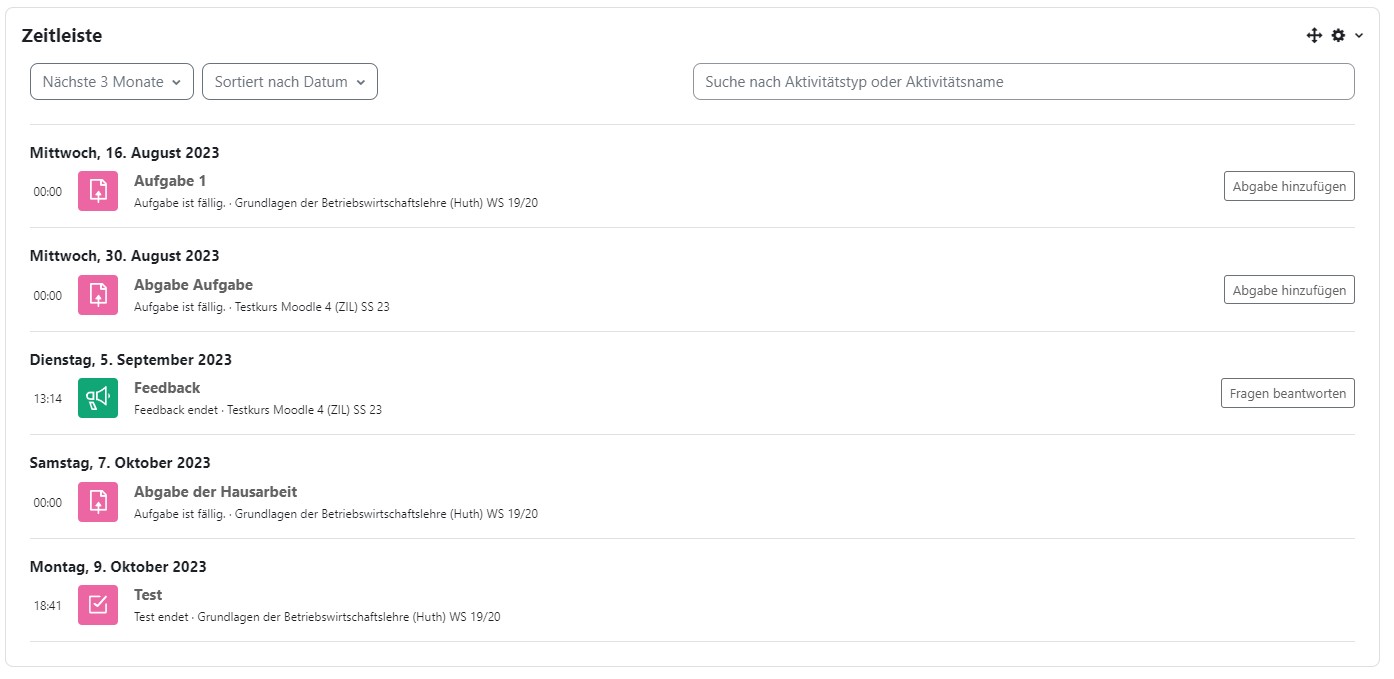Image resolution: width=1394 pixels, height=679 pixels.
Task: Click the assignment icon for Abgabe Aufgabe
Action: pos(98,295)
